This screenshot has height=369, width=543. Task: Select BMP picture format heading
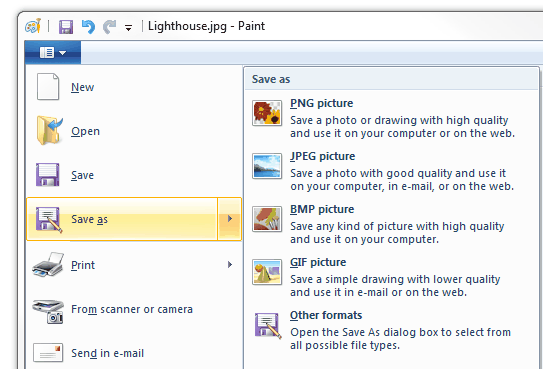322,209
